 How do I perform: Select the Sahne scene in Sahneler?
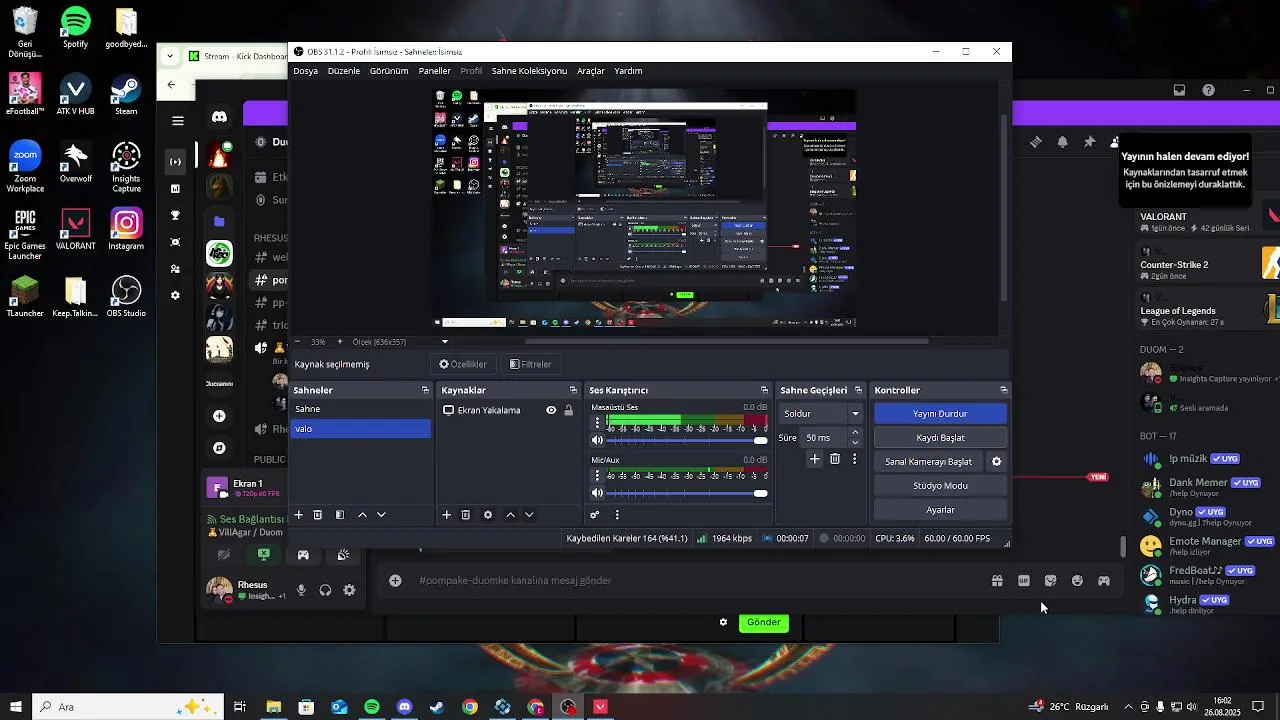pos(361,409)
